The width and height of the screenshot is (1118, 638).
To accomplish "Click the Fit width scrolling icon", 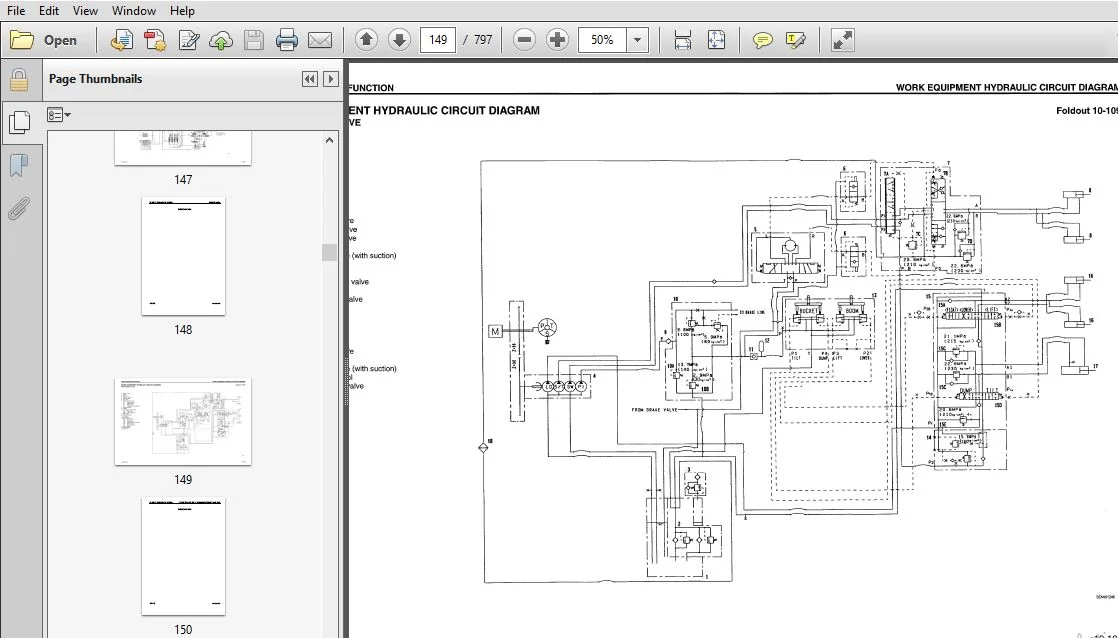I will click(x=682, y=40).
